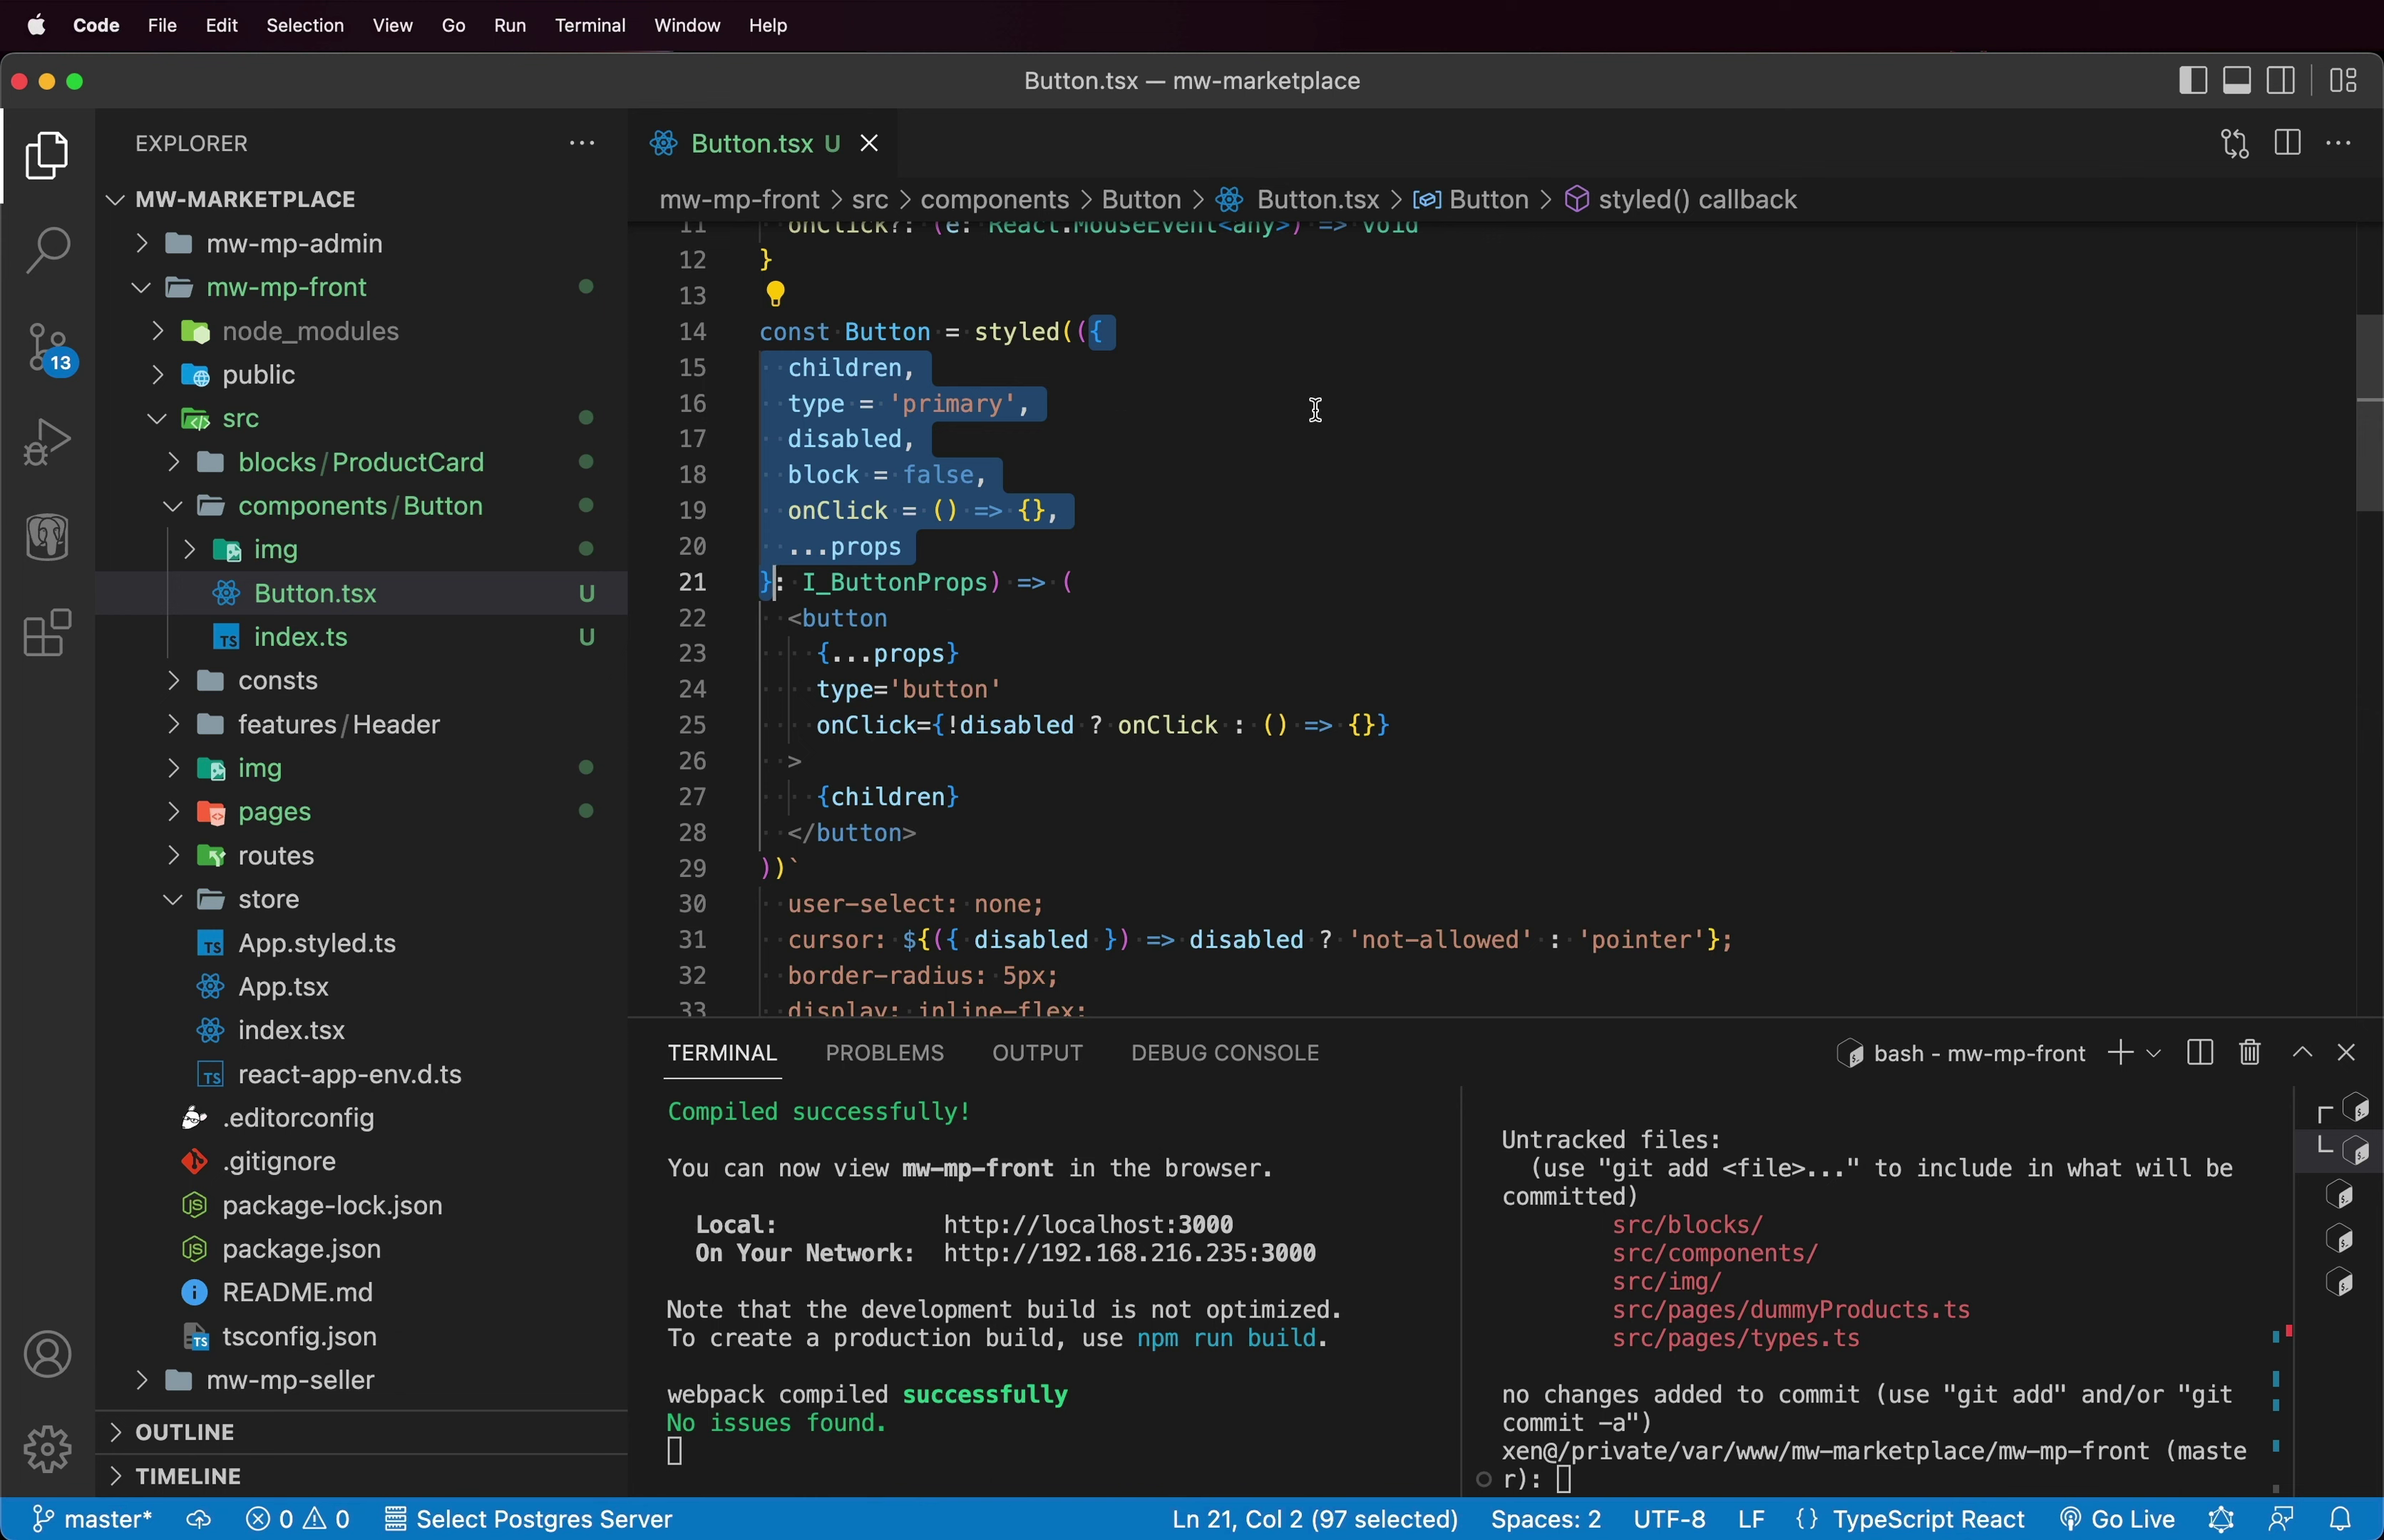Open the new terminal profile dropdown arrow

tap(2154, 1053)
